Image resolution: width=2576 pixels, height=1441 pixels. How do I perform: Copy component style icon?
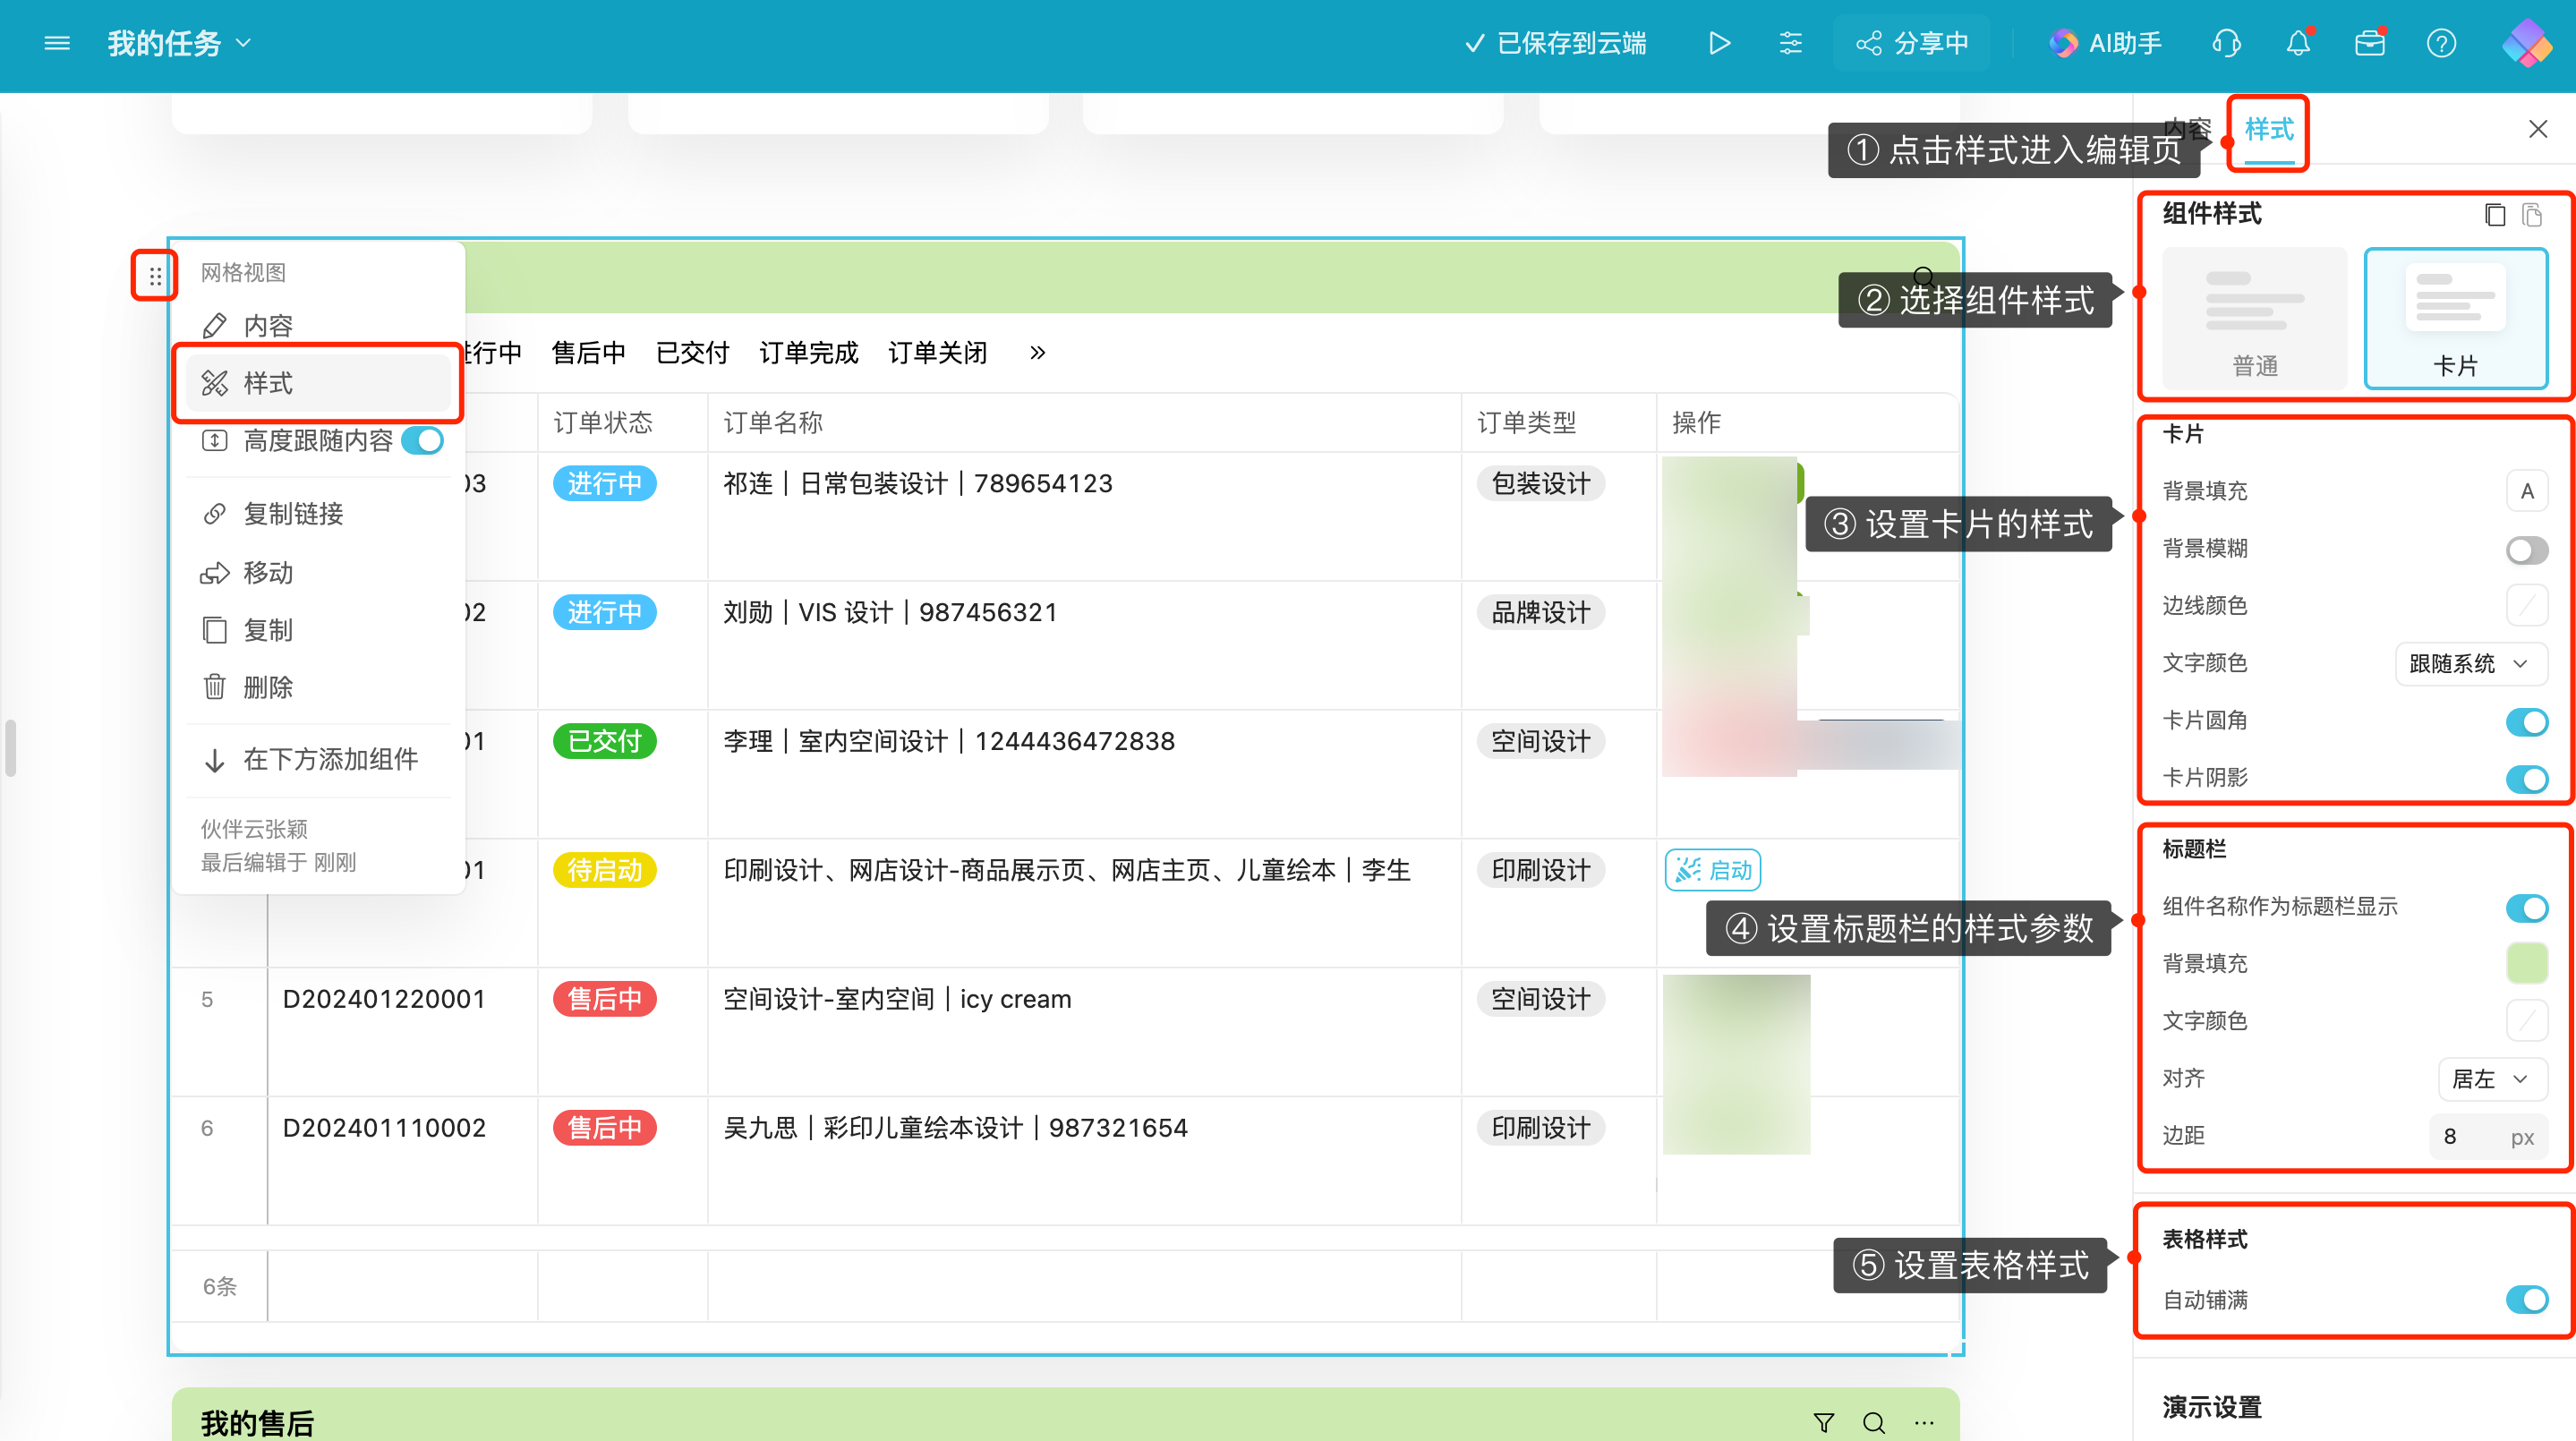pyautogui.click(x=2495, y=214)
